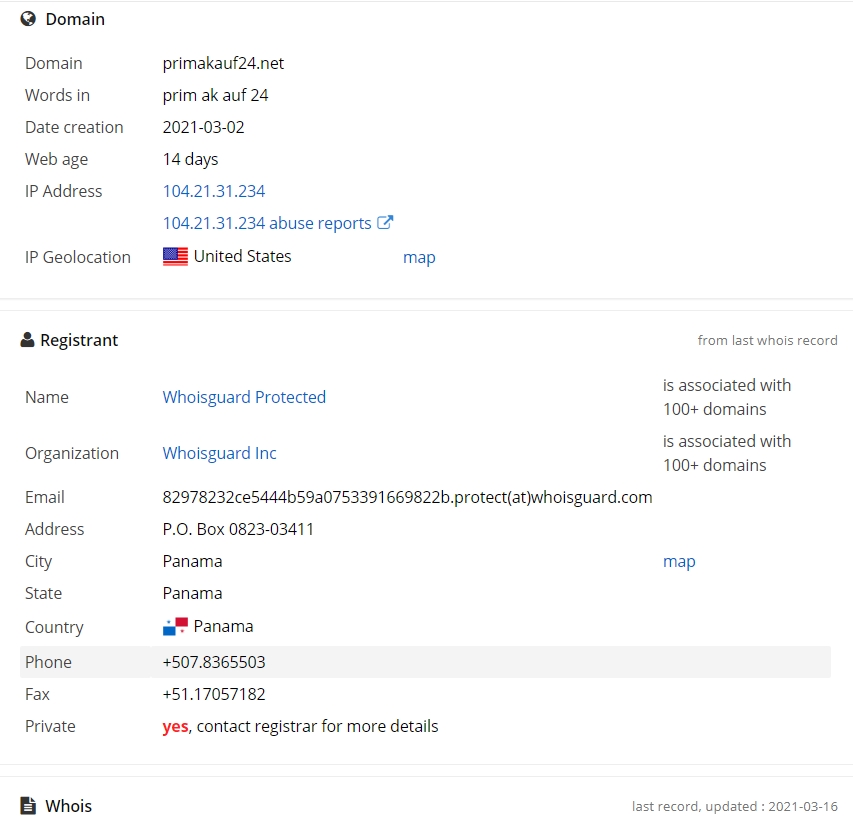Click the document icon beside Whois heading

click(28, 806)
